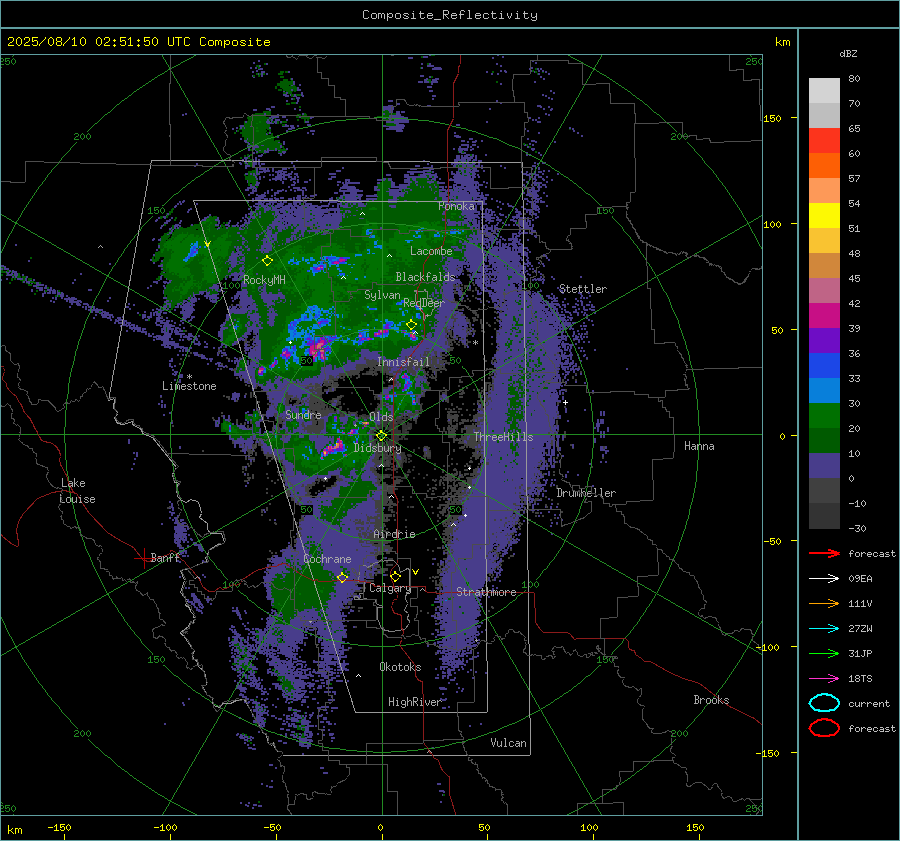Pick the magenta 42-39 dBZ swatch
The height and width of the screenshot is (841, 900).
[824, 316]
